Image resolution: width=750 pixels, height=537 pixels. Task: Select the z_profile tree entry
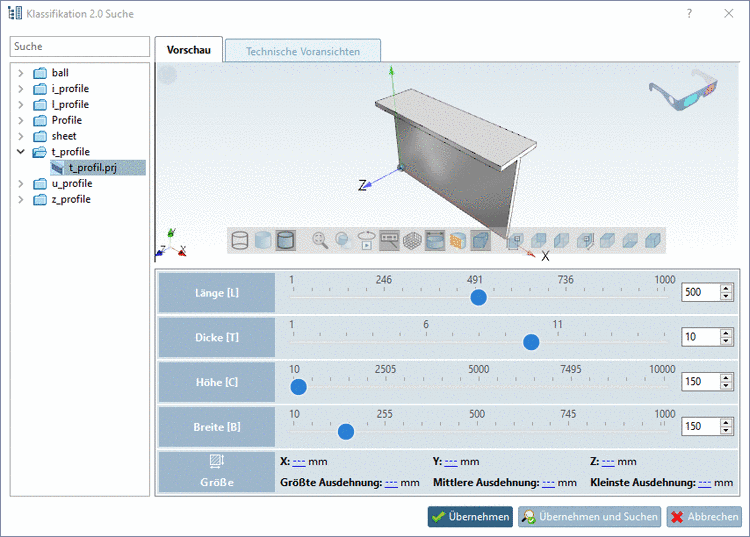71,199
